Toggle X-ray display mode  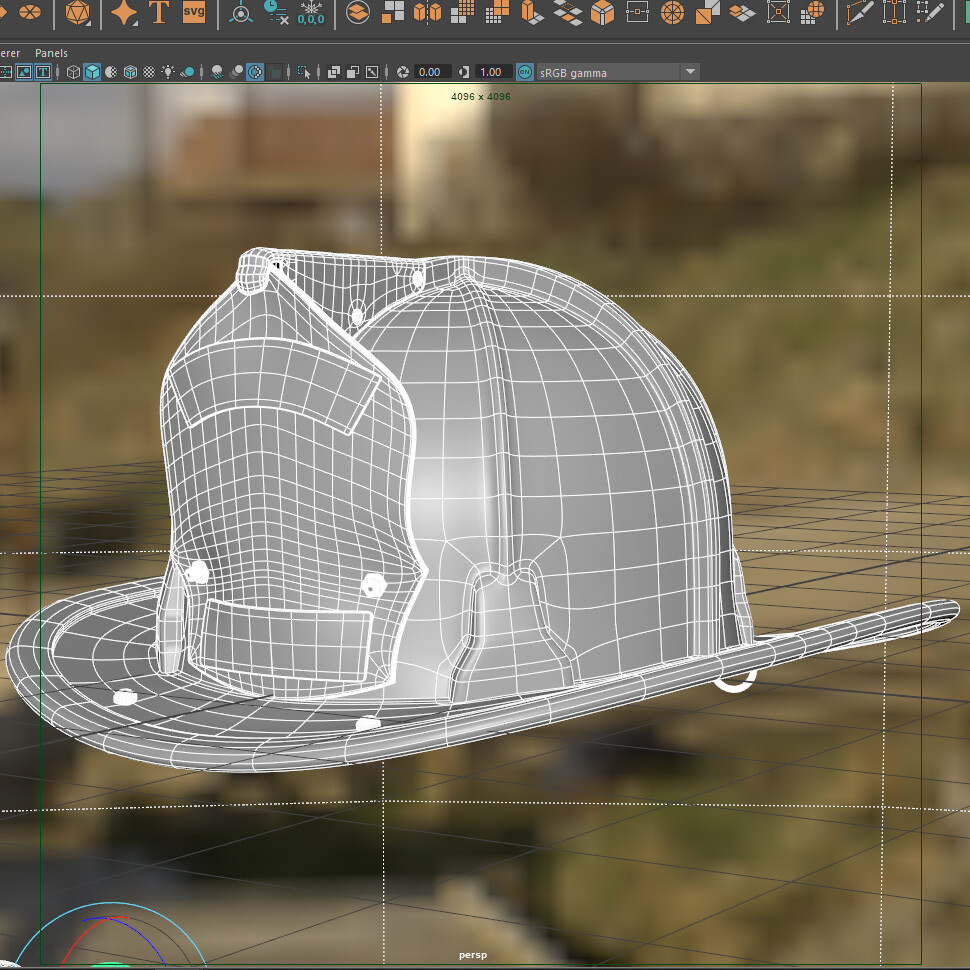(254, 71)
